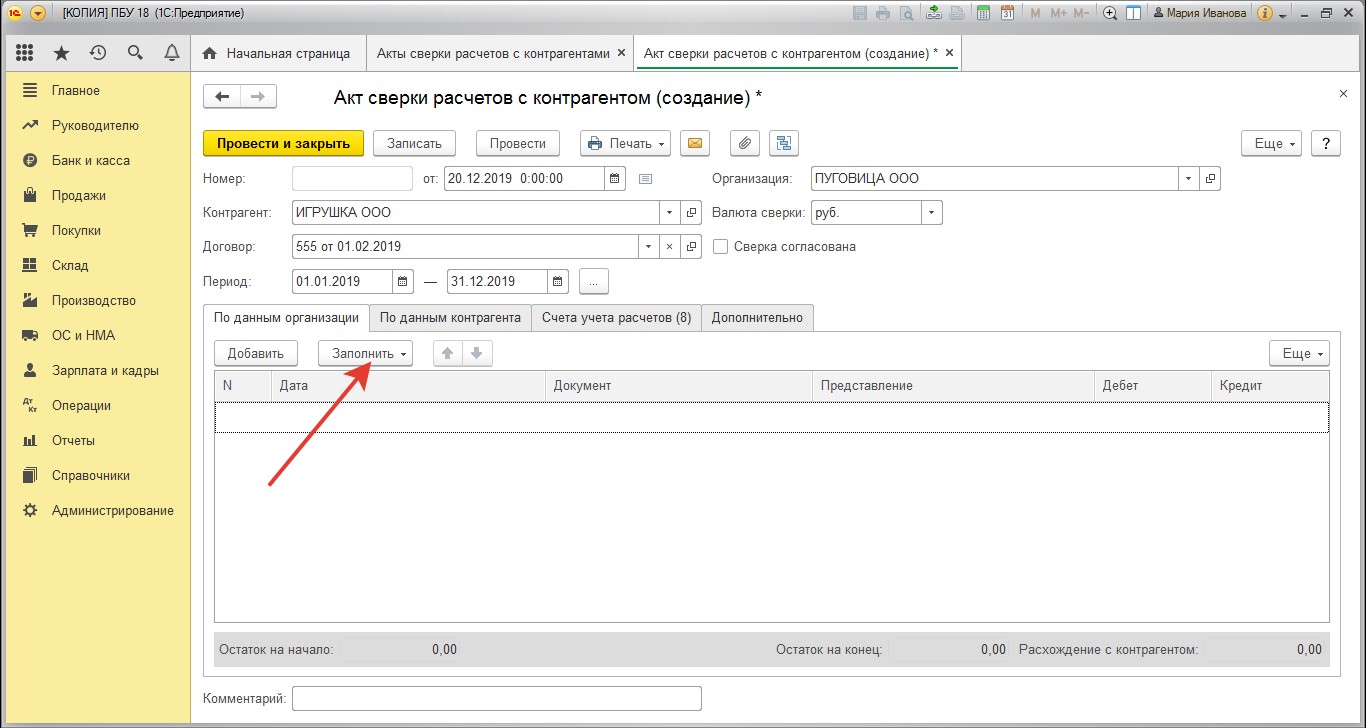Open notifications bell icon
This screenshot has width=1366, height=728.
pos(171,53)
